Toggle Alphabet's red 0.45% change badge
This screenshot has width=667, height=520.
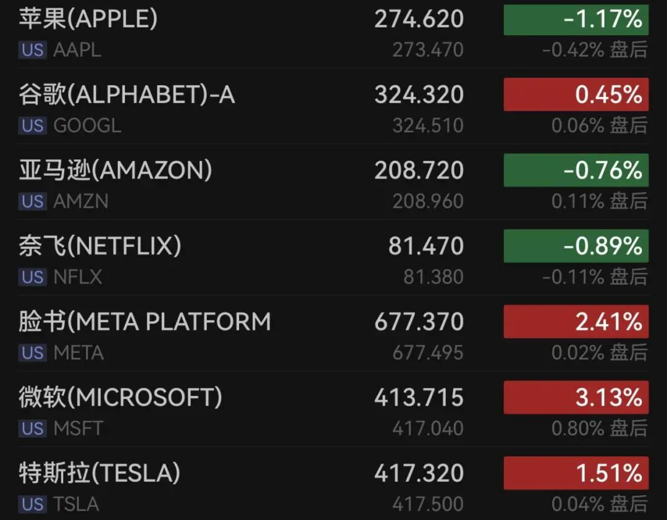click(574, 95)
